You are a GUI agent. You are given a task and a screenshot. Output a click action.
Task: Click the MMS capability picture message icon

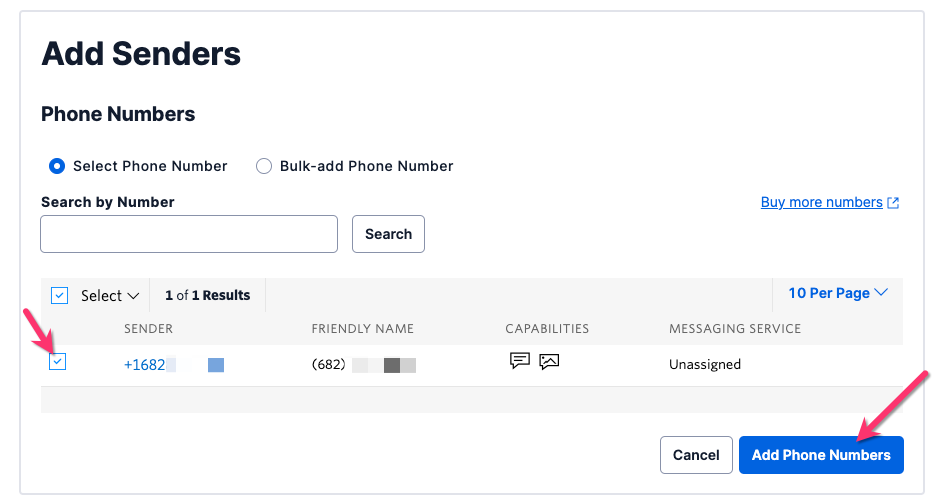point(549,361)
